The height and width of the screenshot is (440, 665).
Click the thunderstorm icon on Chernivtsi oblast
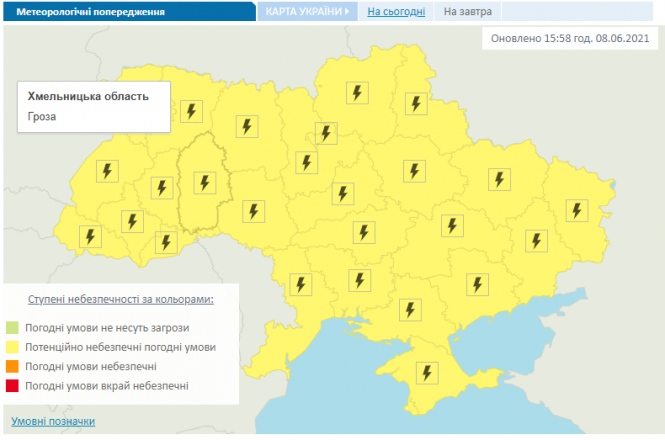pyautogui.click(x=166, y=242)
